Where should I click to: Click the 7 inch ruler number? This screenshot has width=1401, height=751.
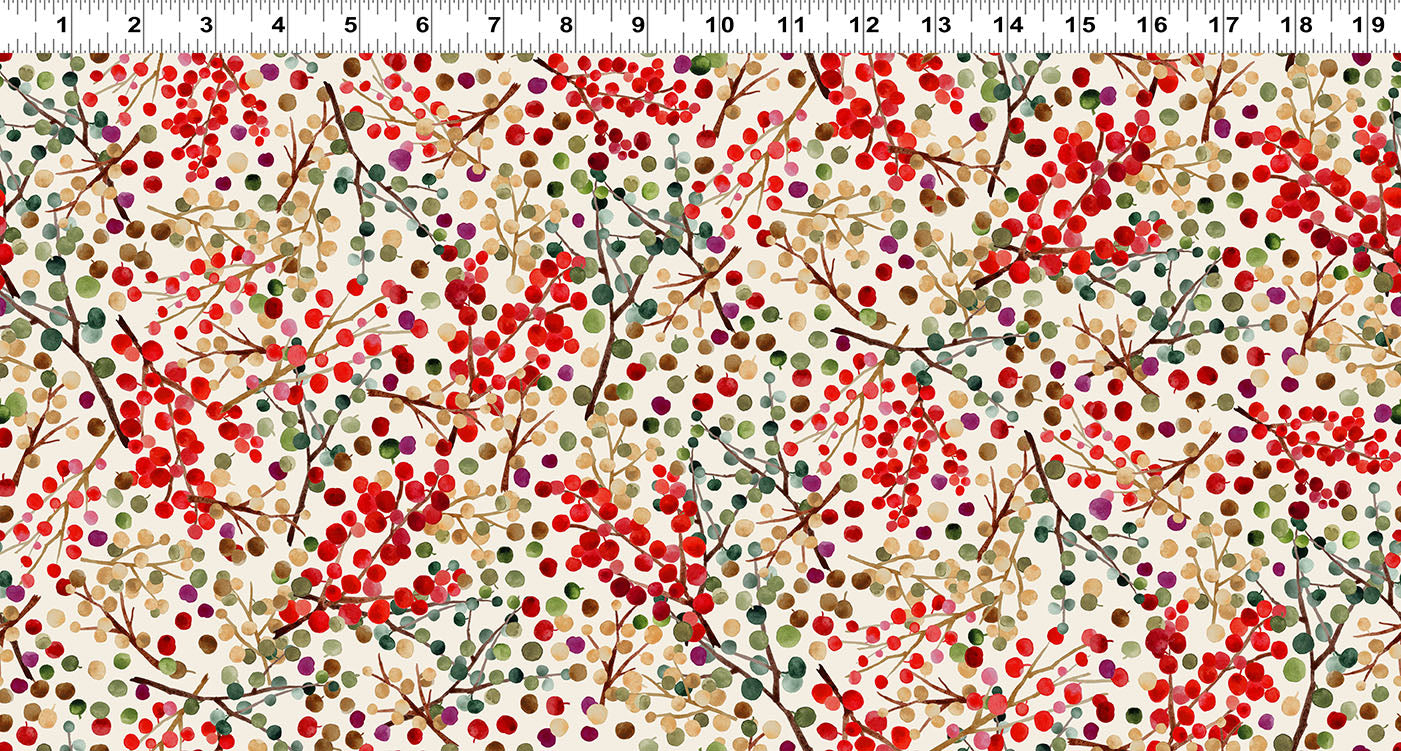coord(494,24)
